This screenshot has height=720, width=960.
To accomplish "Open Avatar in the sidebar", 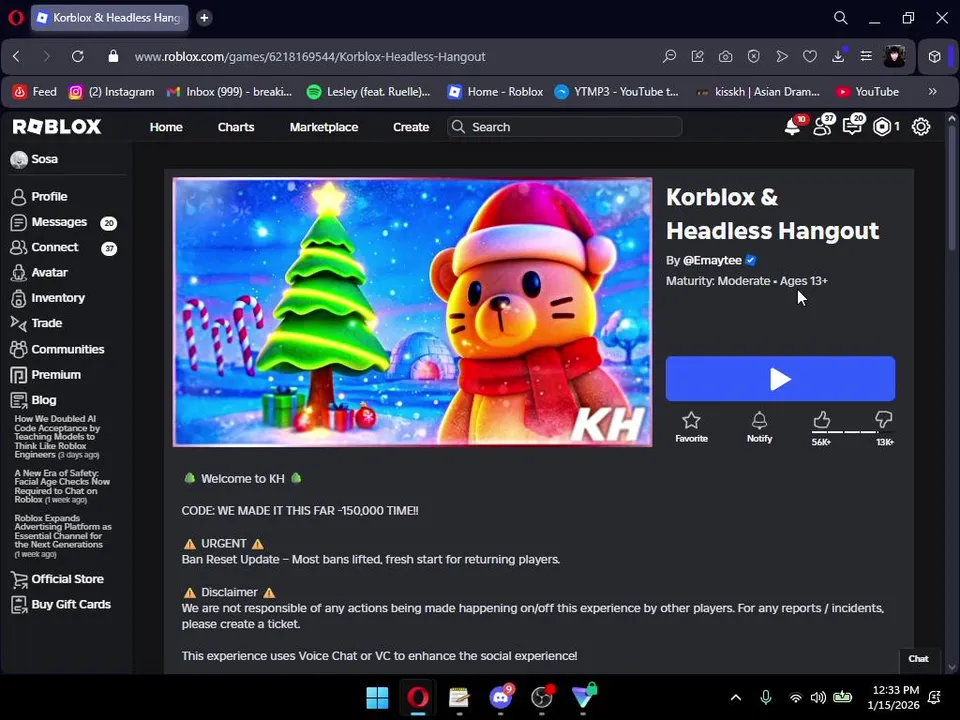I will coord(49,272).
